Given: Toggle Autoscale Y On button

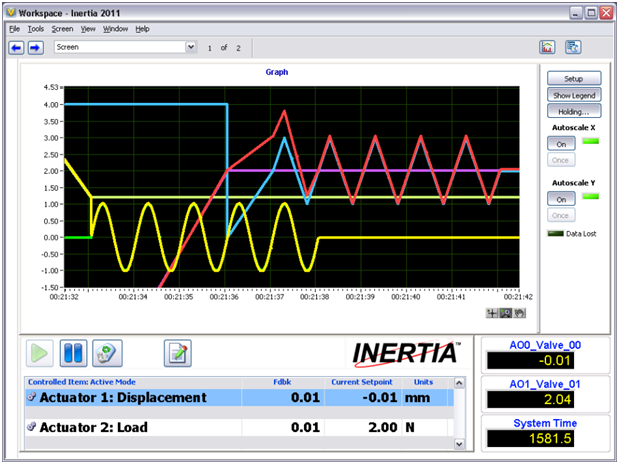Looking at the screenshot, I should [560, 199].
